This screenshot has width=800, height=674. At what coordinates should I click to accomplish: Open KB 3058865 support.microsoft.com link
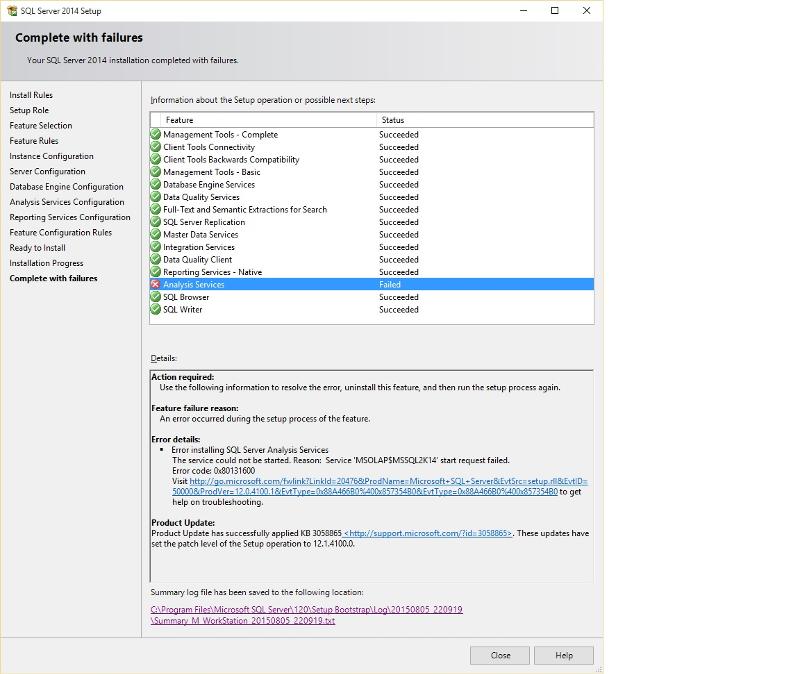pyautogui.click(x=428, y=533)
